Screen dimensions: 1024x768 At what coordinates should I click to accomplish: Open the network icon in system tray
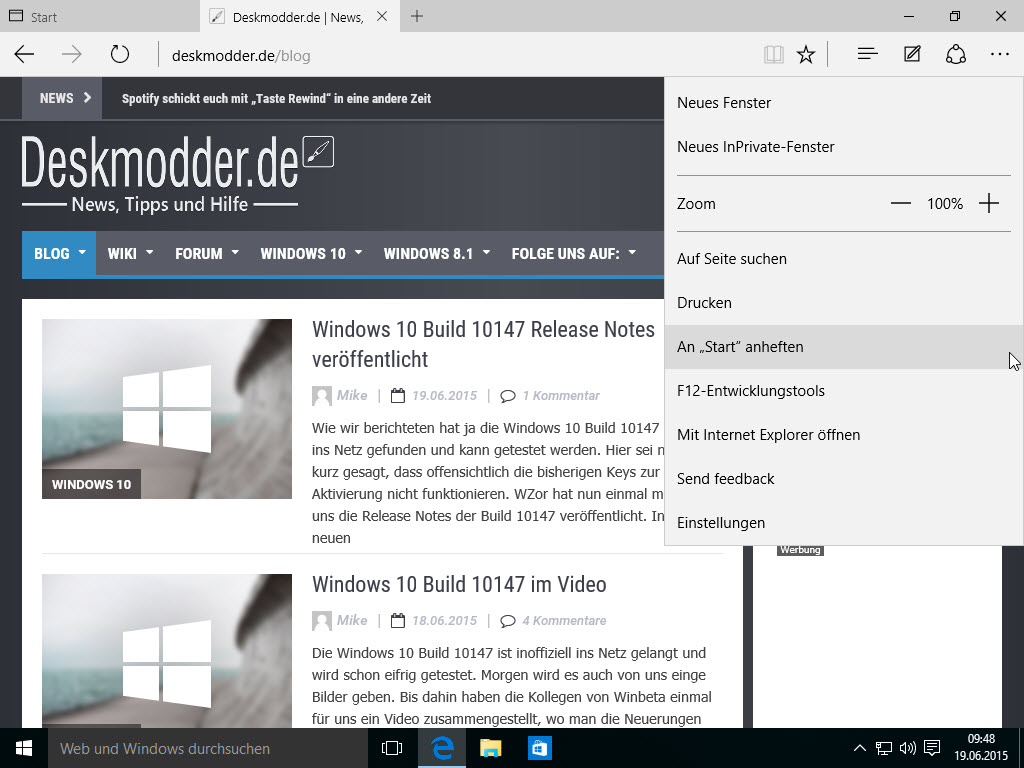(x=884, y=748)
